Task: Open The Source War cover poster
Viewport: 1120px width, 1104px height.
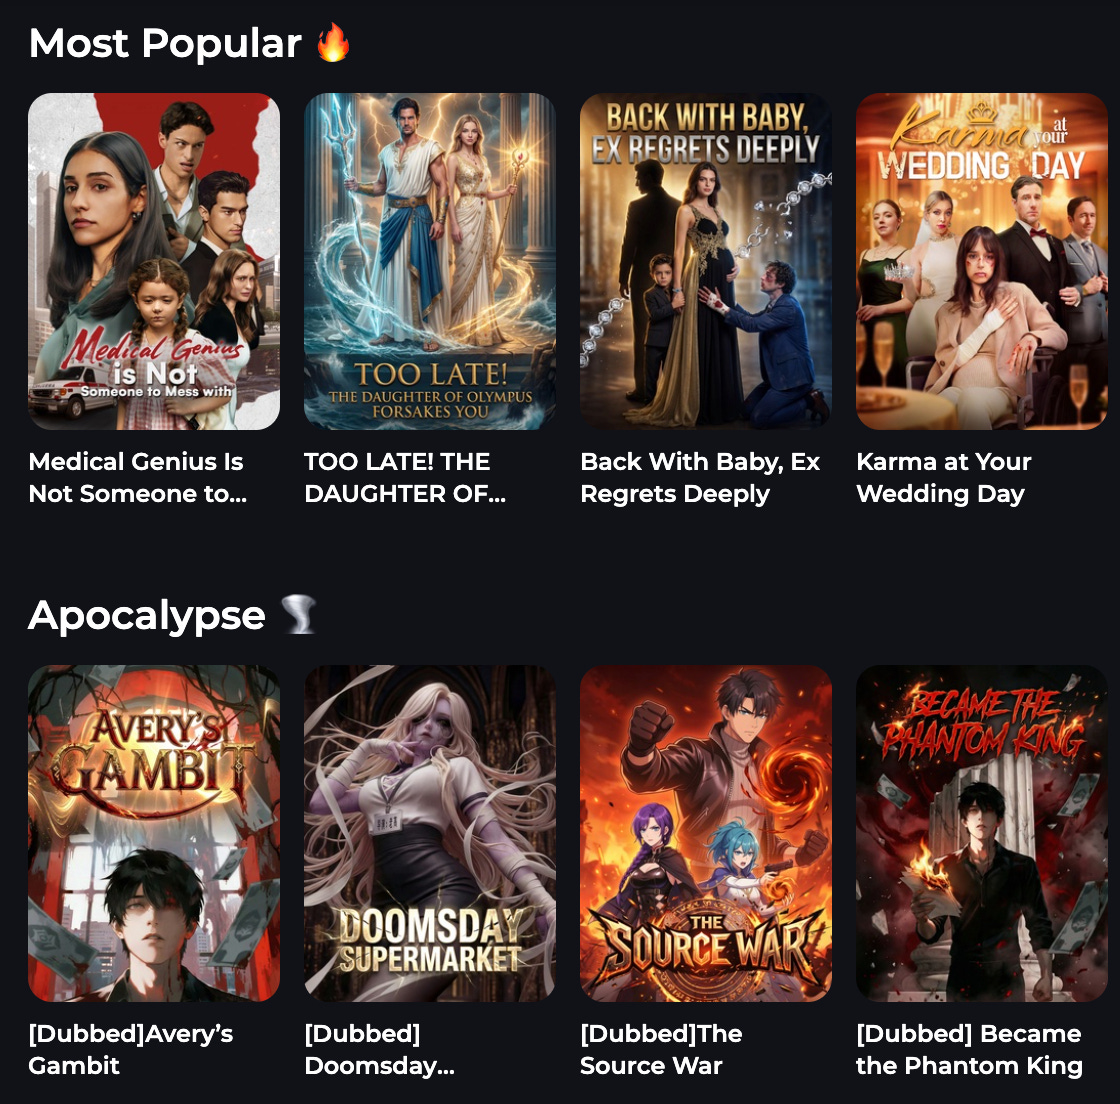Action: coord(706,833)
